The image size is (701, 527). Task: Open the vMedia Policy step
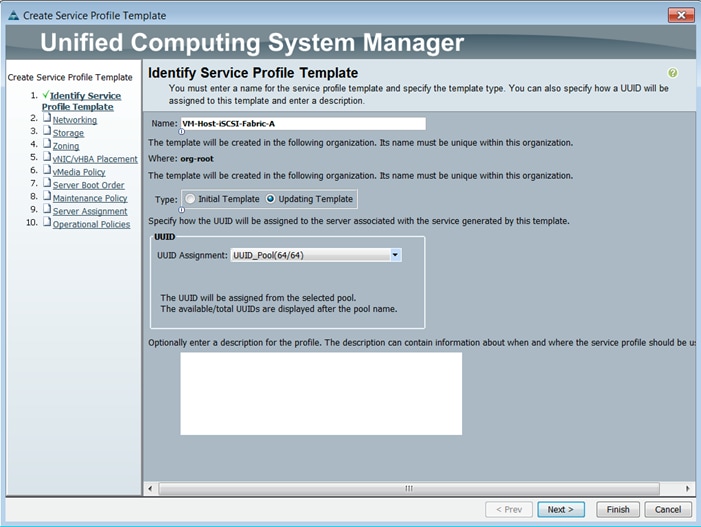(x=79, y=172)
